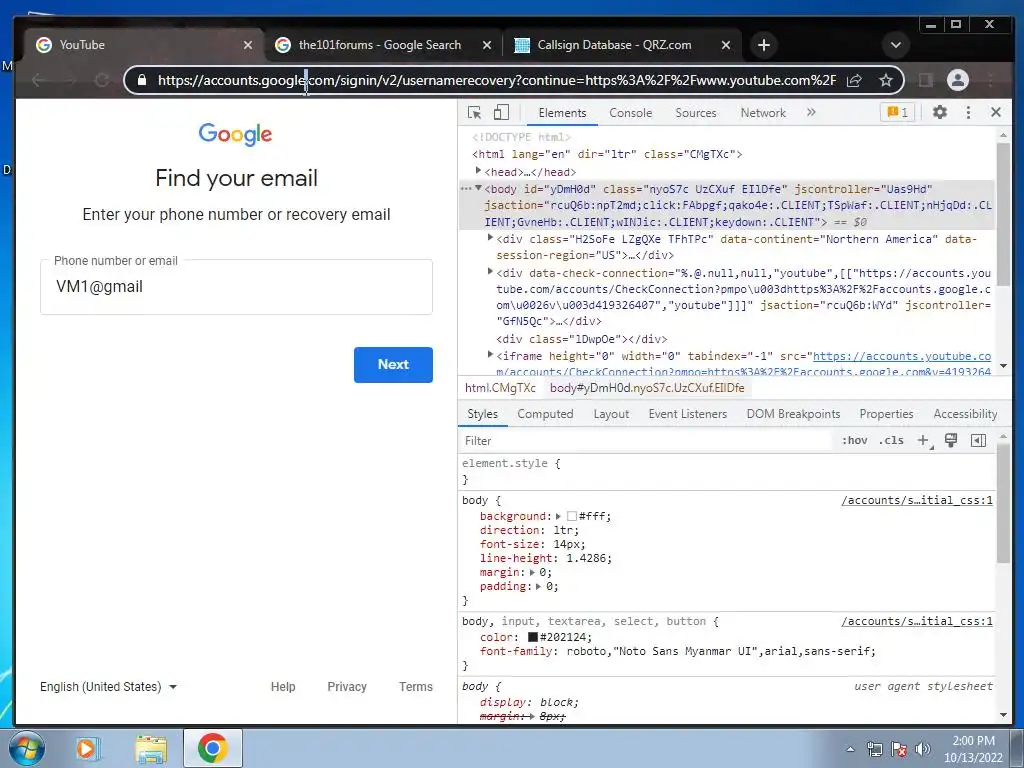Click the blue Next button
Image resolution: width=1024 pixels, height=768 pixels.
point(393,364)
